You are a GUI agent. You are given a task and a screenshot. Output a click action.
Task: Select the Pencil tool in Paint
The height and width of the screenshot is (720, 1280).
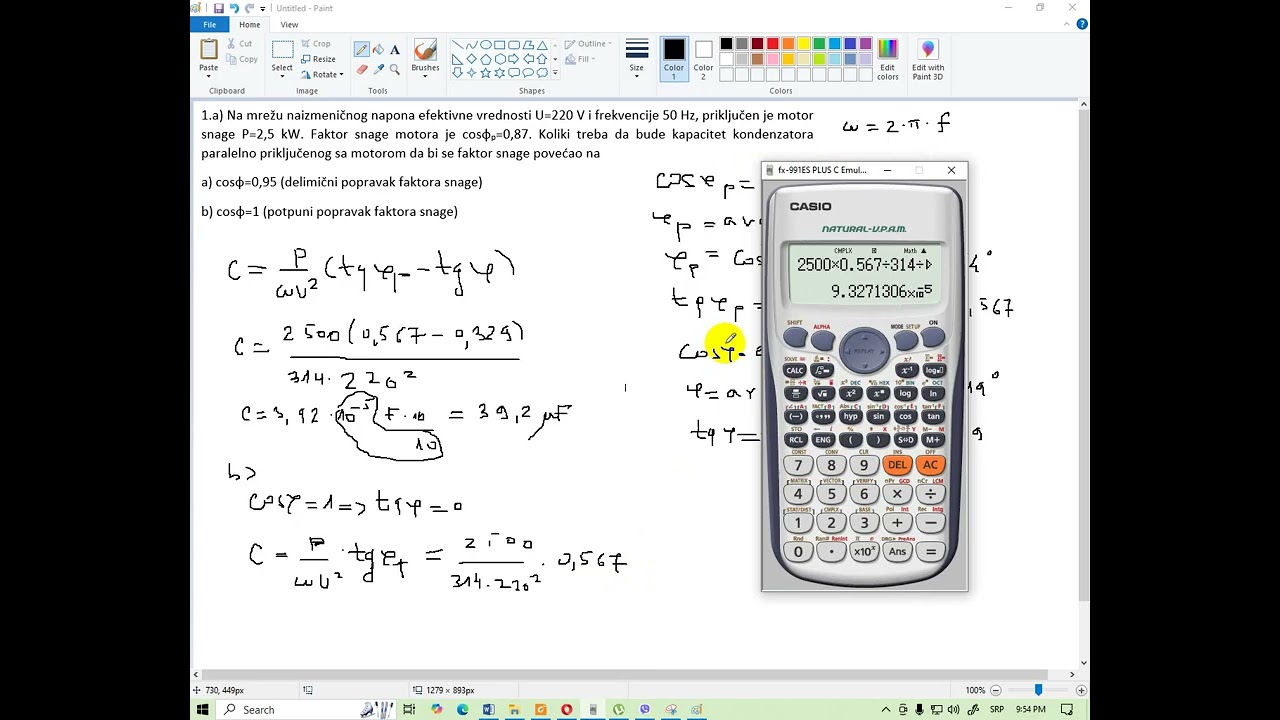click(x=362, y=49)
